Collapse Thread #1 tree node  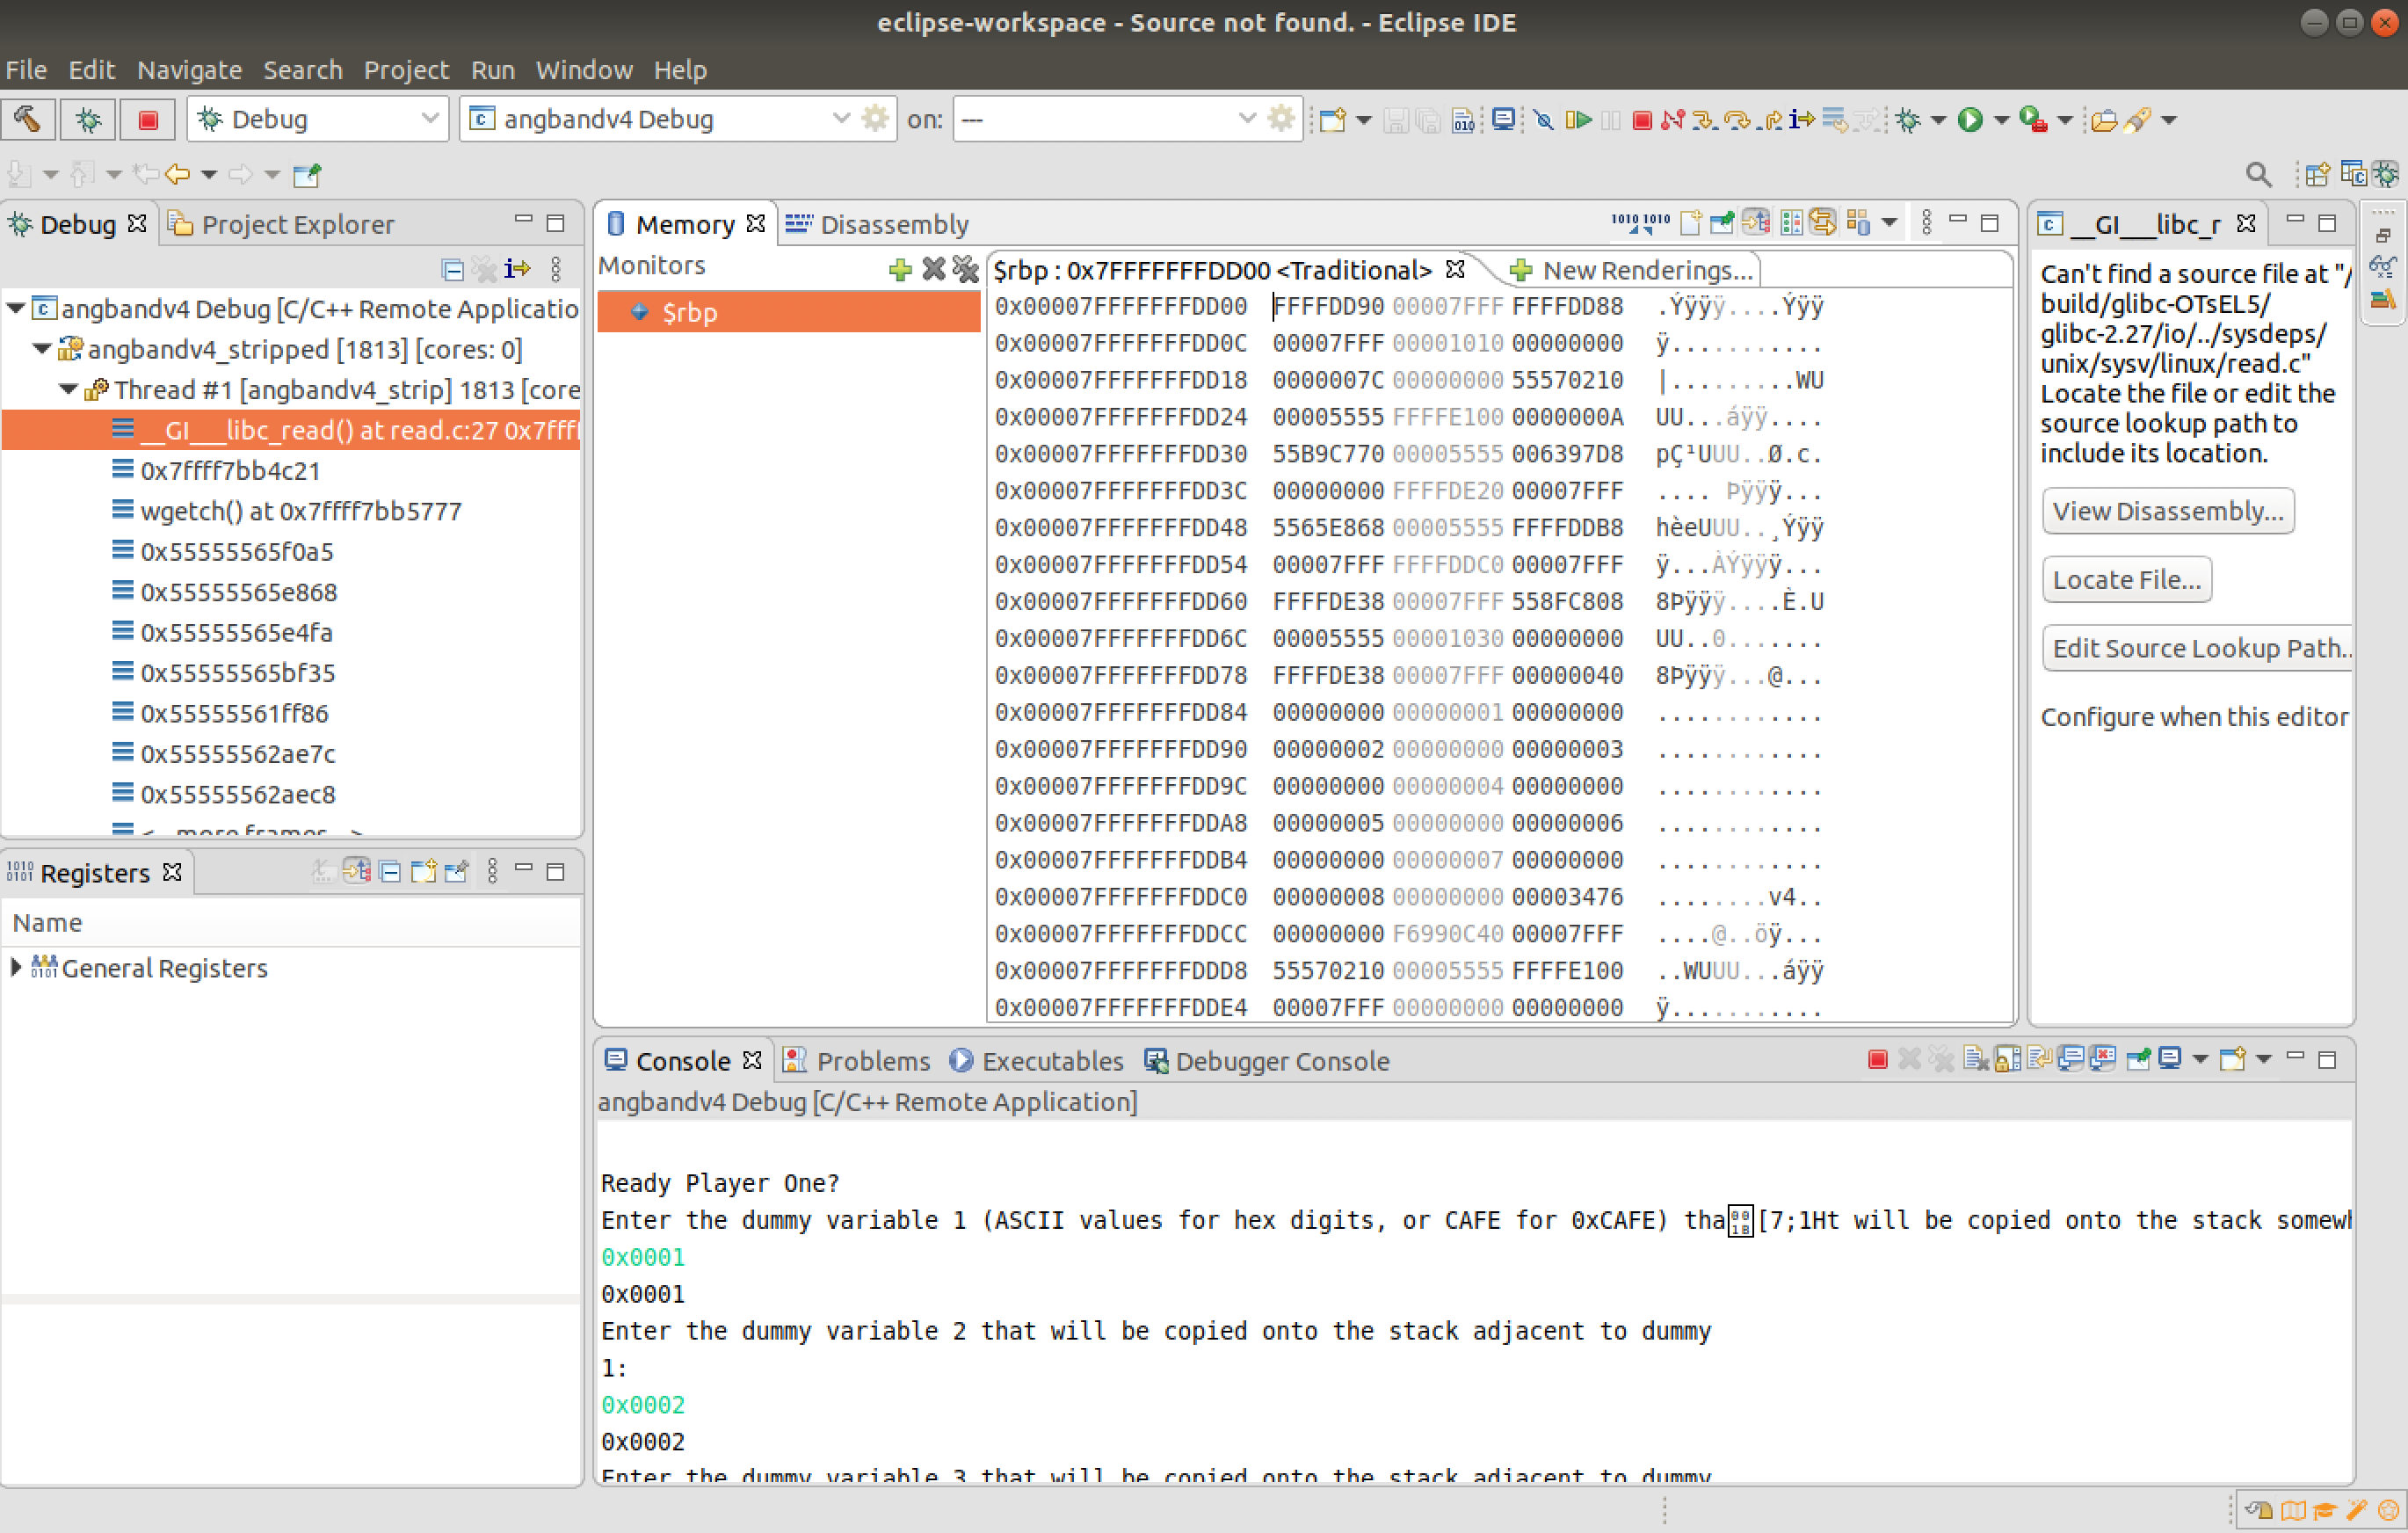(68, 389)
